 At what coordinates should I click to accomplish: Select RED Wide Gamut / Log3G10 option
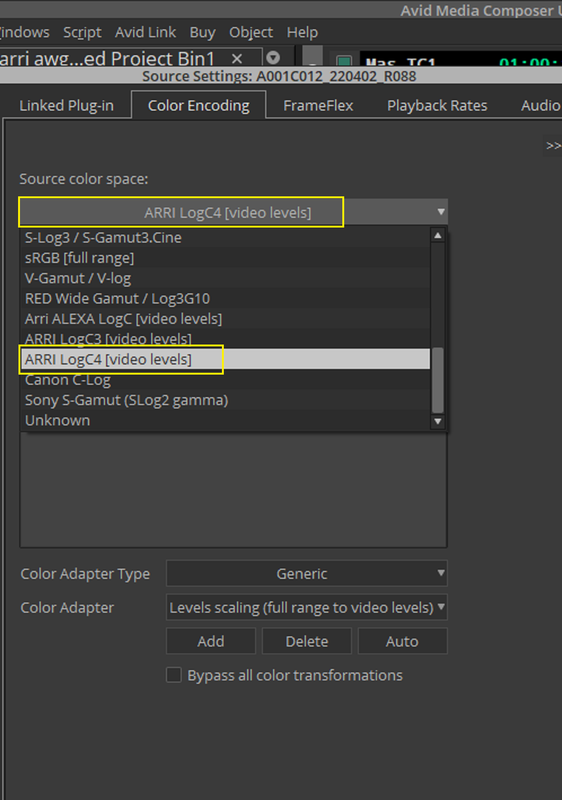tap(225, 298)
